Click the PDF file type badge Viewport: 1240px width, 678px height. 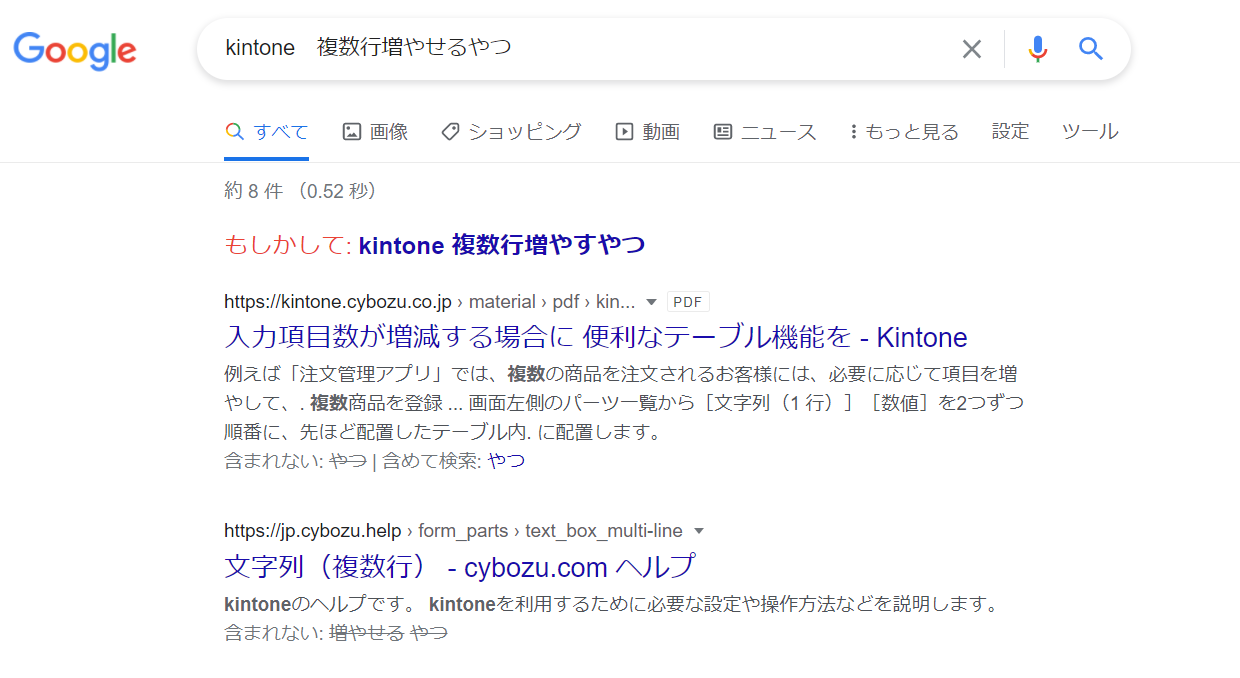688,301
